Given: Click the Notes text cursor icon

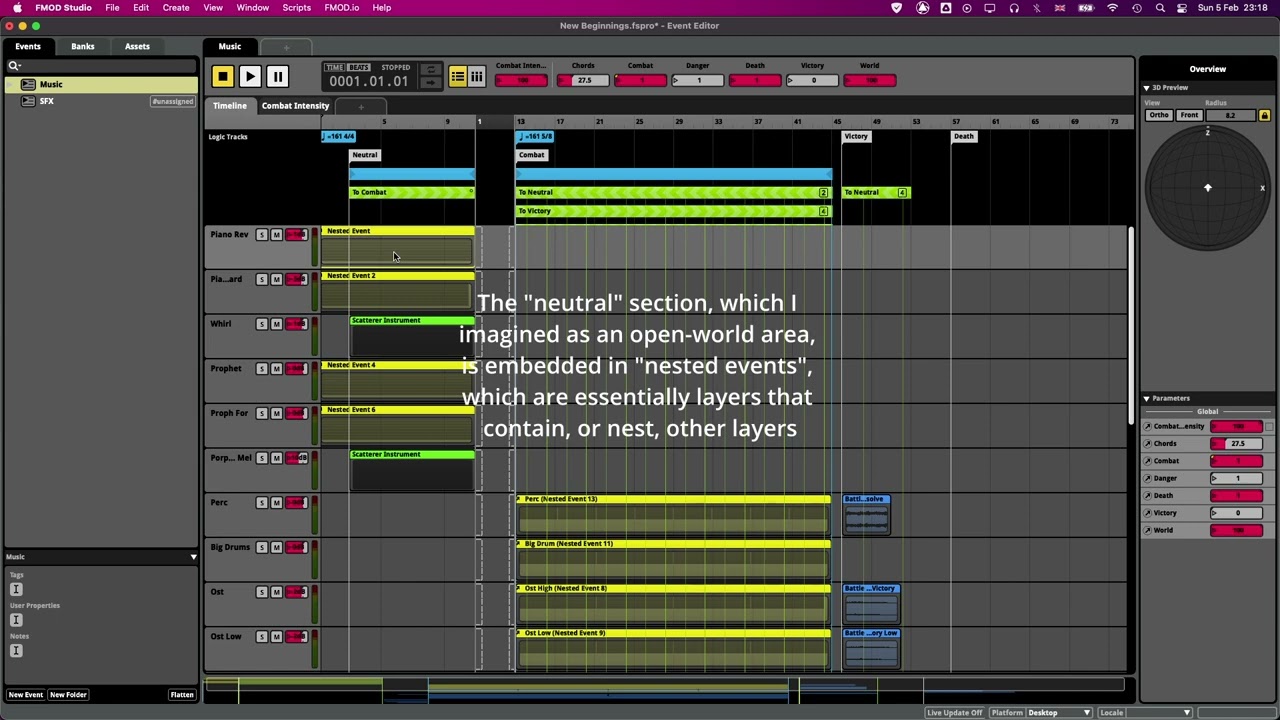Looking at the screenshot, I should 16,651.
